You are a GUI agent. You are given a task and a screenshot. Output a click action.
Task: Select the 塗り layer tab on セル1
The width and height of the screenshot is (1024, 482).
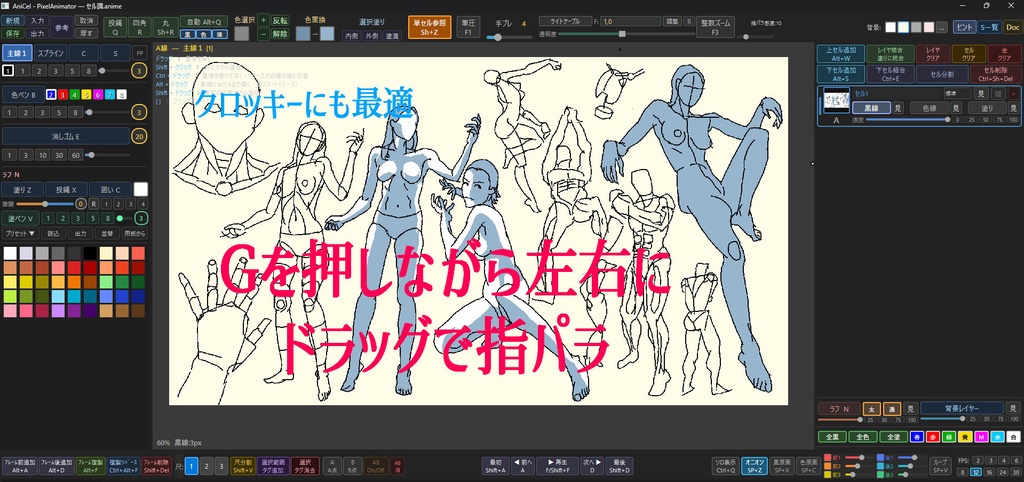click(985, 108)
